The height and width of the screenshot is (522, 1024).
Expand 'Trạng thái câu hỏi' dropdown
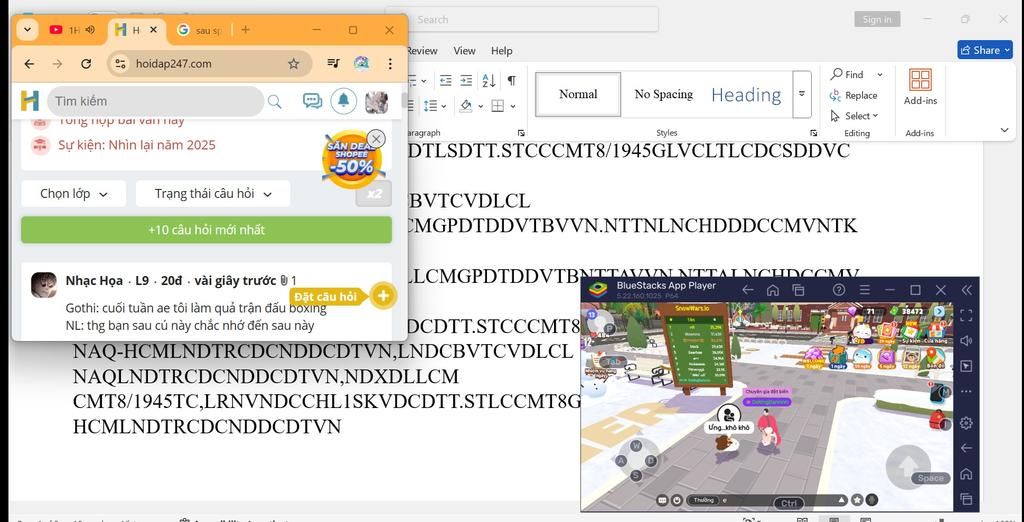coord(213,193)
